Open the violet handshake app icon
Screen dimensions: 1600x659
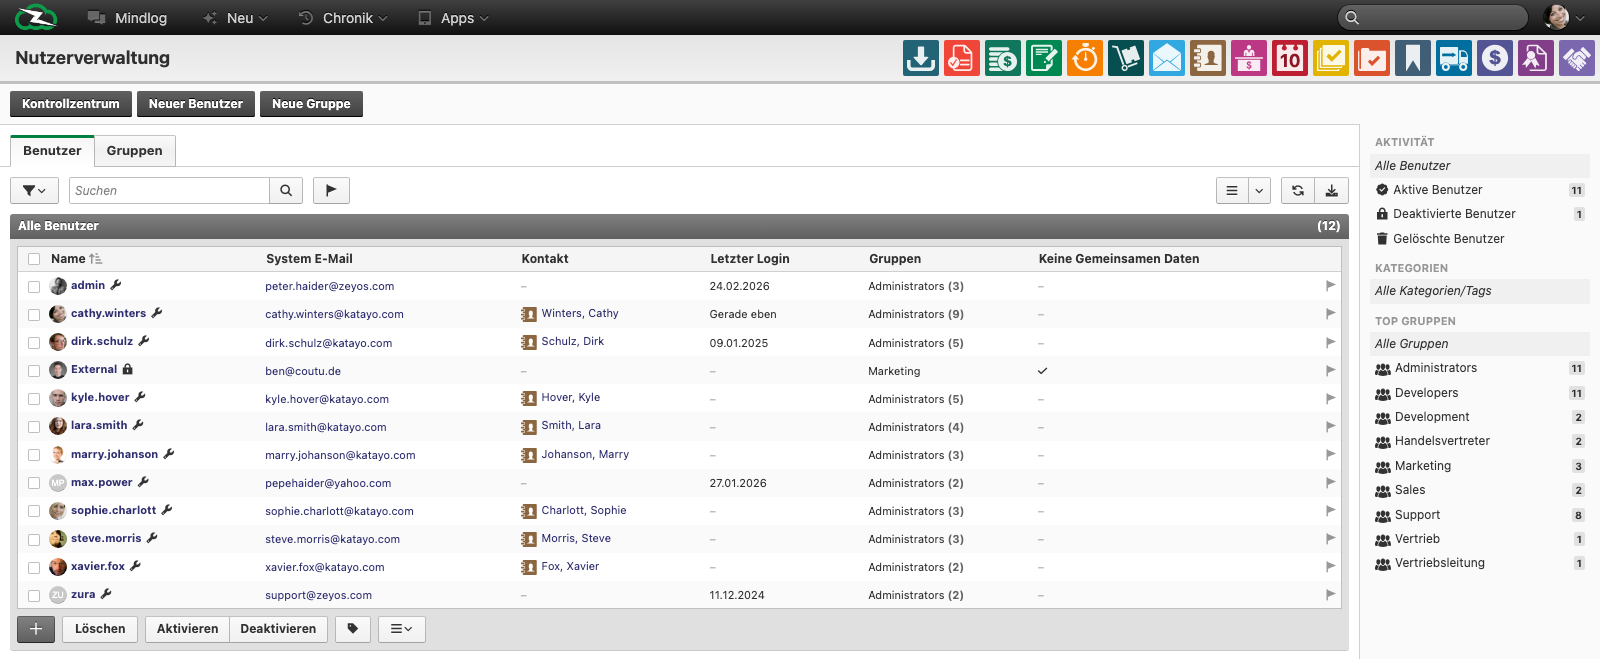click(1576, 58)
